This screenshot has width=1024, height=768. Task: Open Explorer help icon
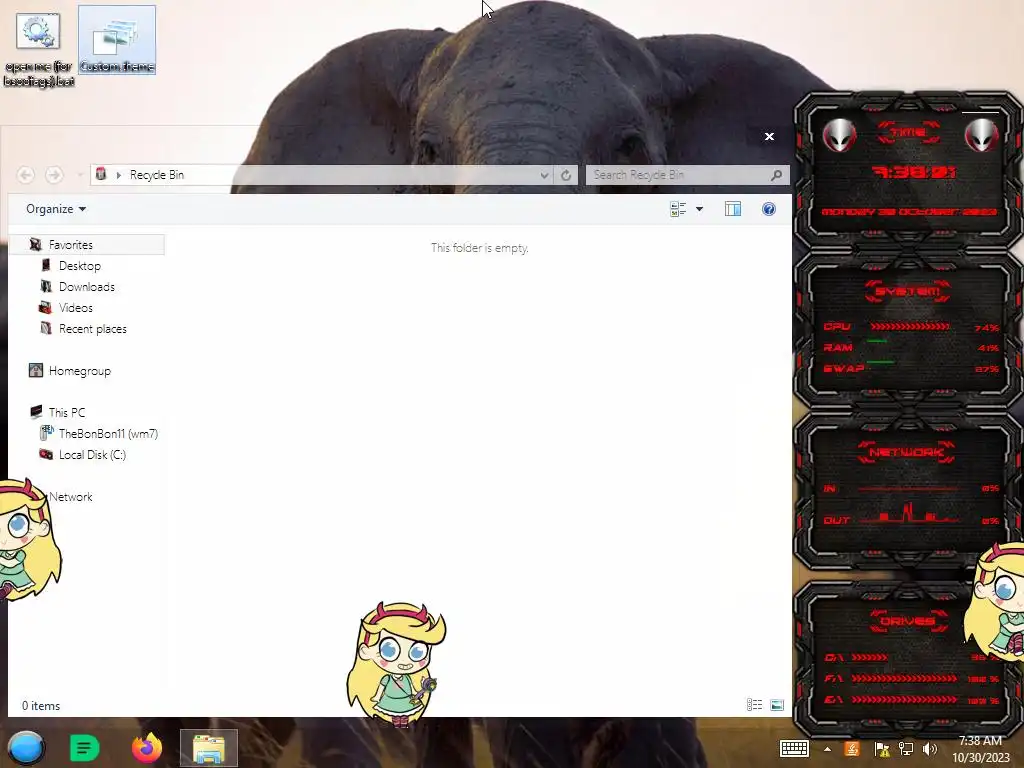[769, 209]
